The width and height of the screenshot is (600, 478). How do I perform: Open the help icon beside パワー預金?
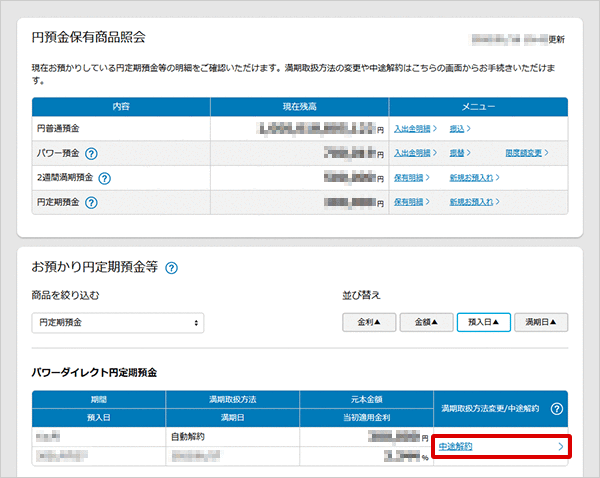click(91, 154)
